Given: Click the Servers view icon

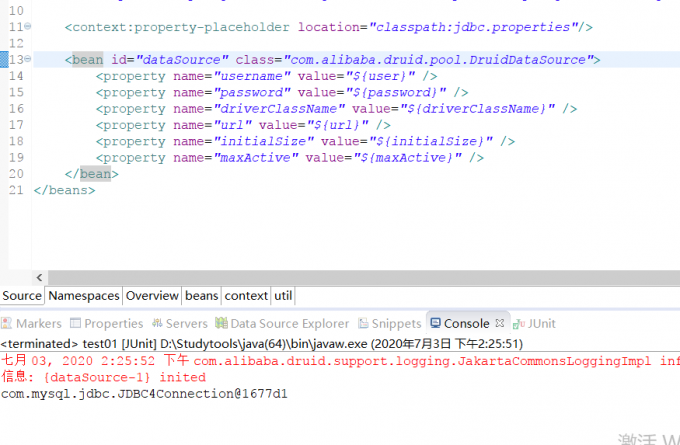Looking at the screenshot, I should (157, 323).
